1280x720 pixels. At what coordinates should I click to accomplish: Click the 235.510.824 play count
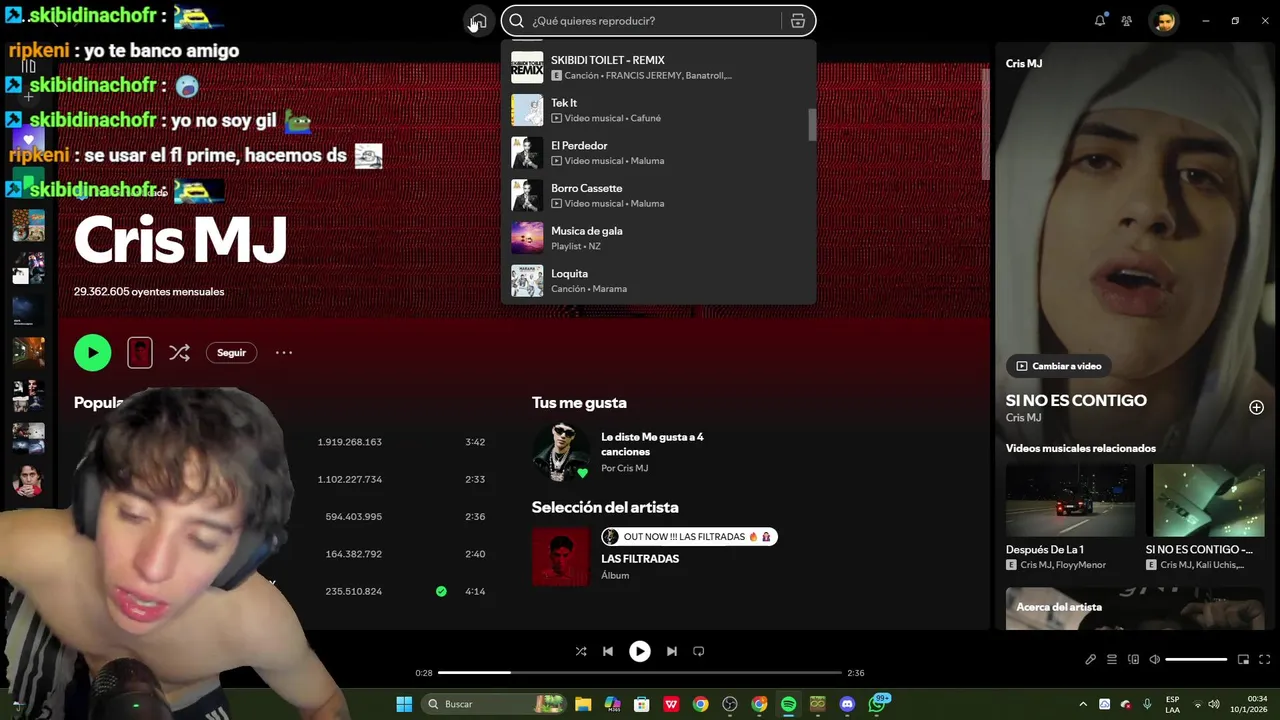tap(354, 591)
